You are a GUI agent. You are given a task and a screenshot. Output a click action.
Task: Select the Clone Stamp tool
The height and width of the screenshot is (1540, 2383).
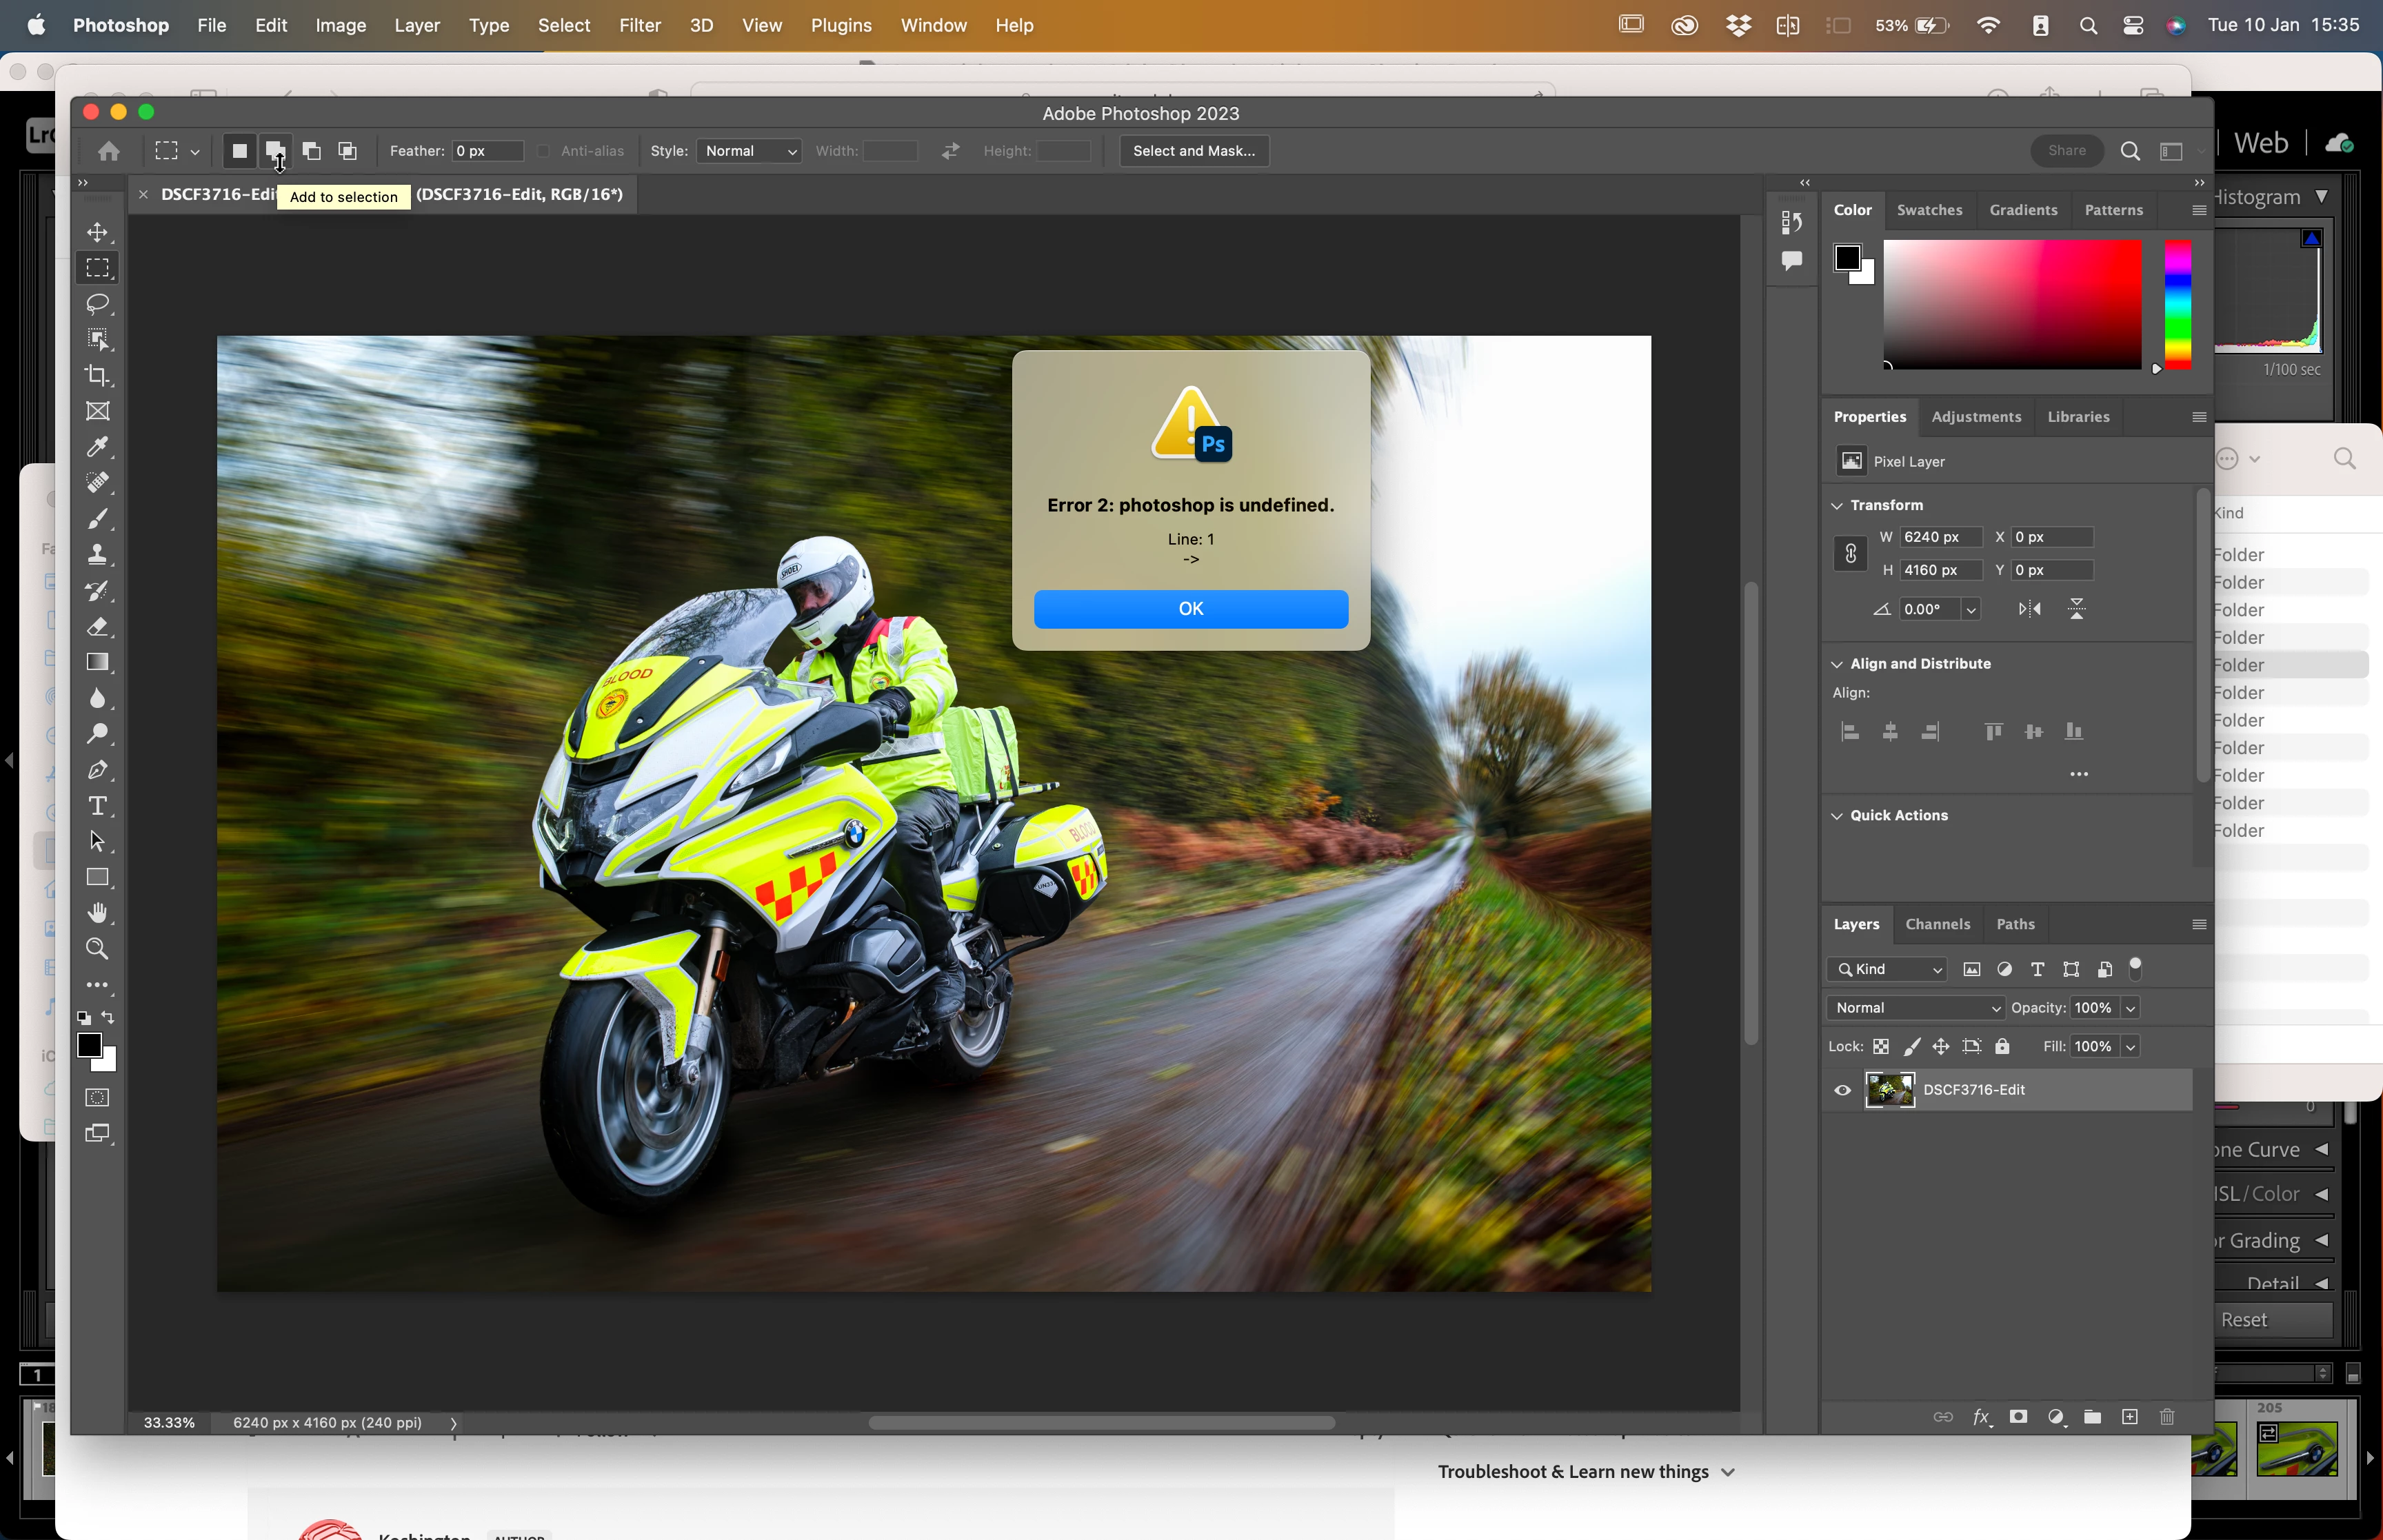point(97,554)
